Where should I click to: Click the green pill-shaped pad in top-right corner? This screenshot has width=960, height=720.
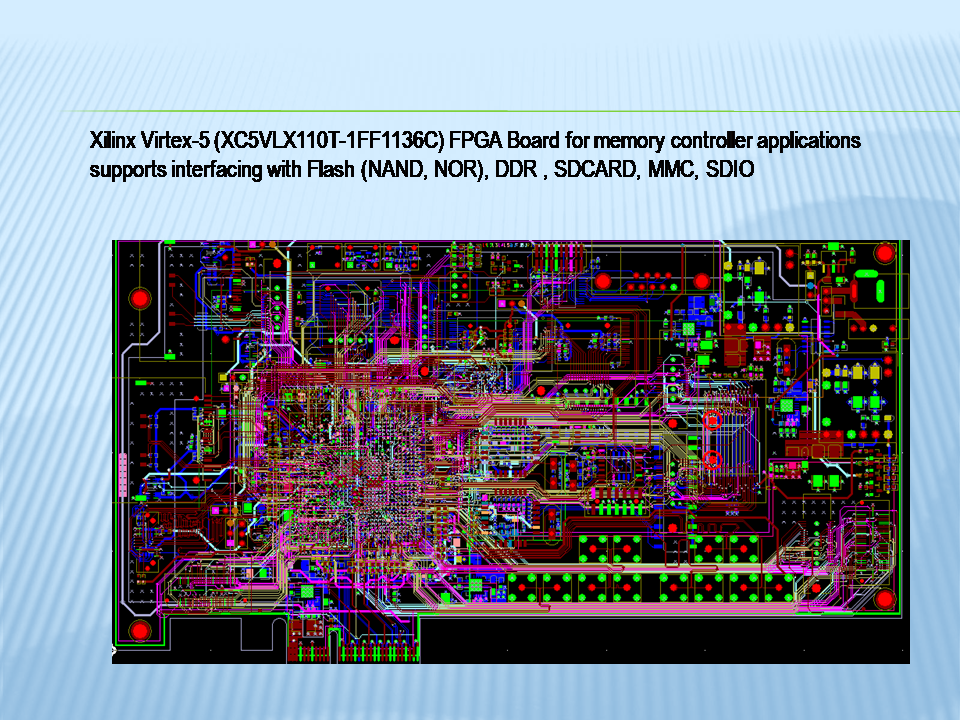[881, 290]
